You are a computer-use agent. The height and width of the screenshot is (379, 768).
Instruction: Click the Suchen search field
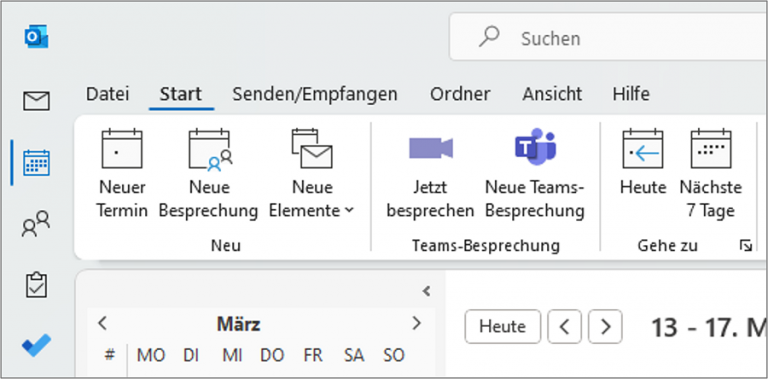click(x=608, y=37)
